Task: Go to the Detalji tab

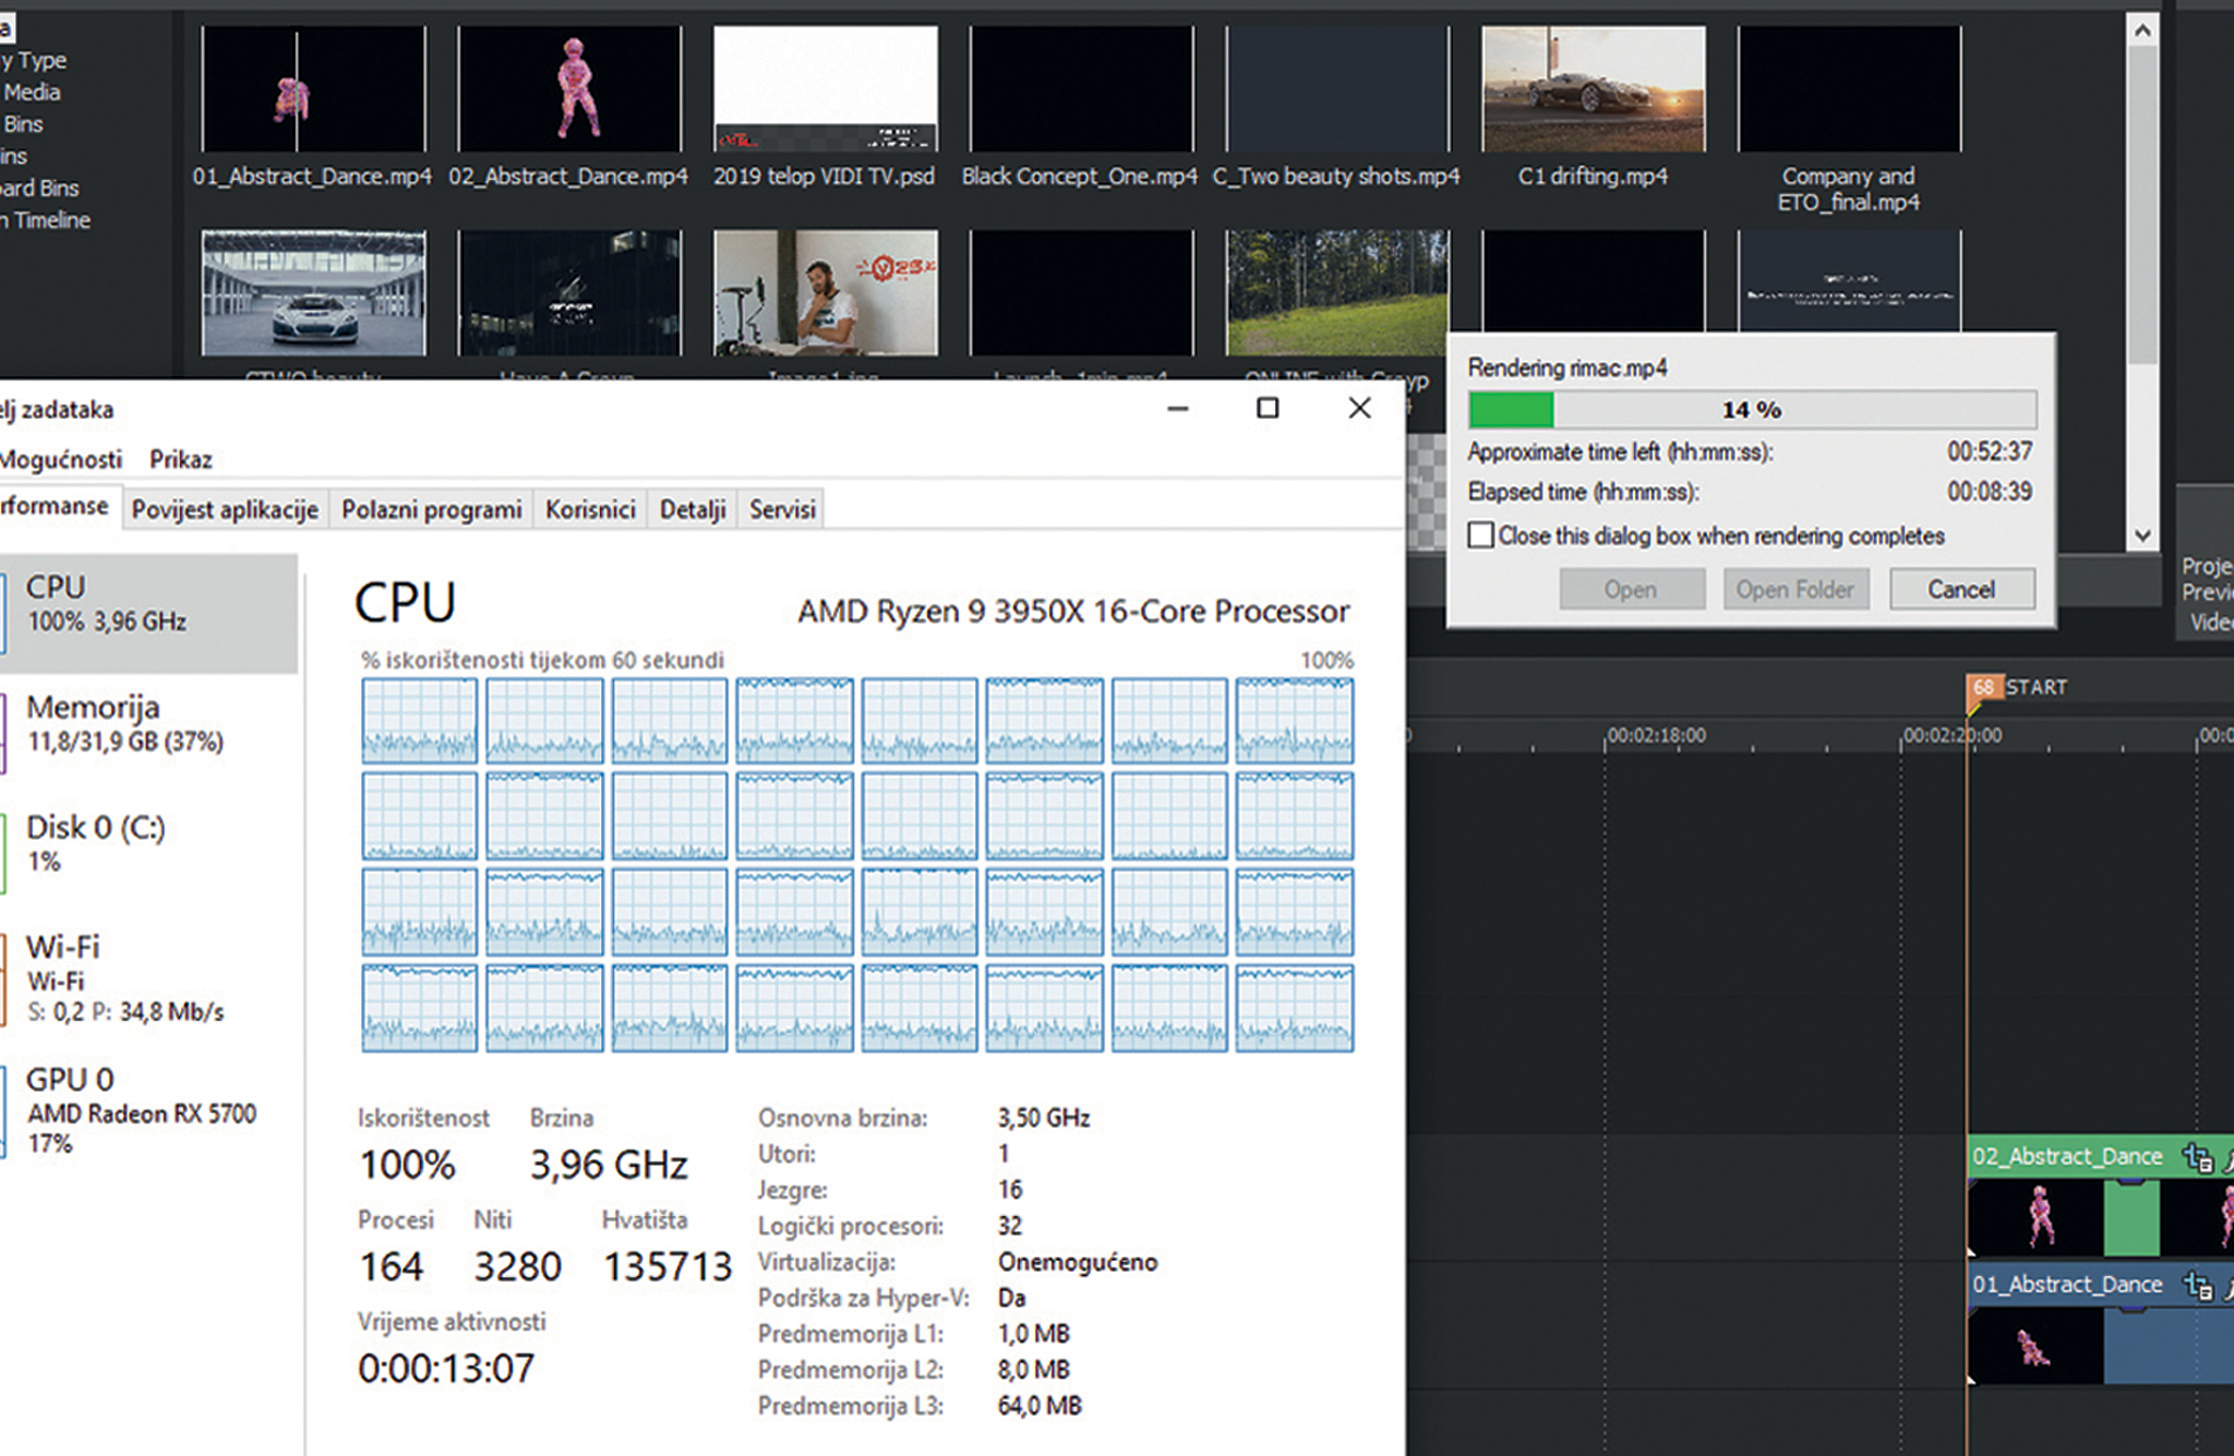Action: click(692, 510)
